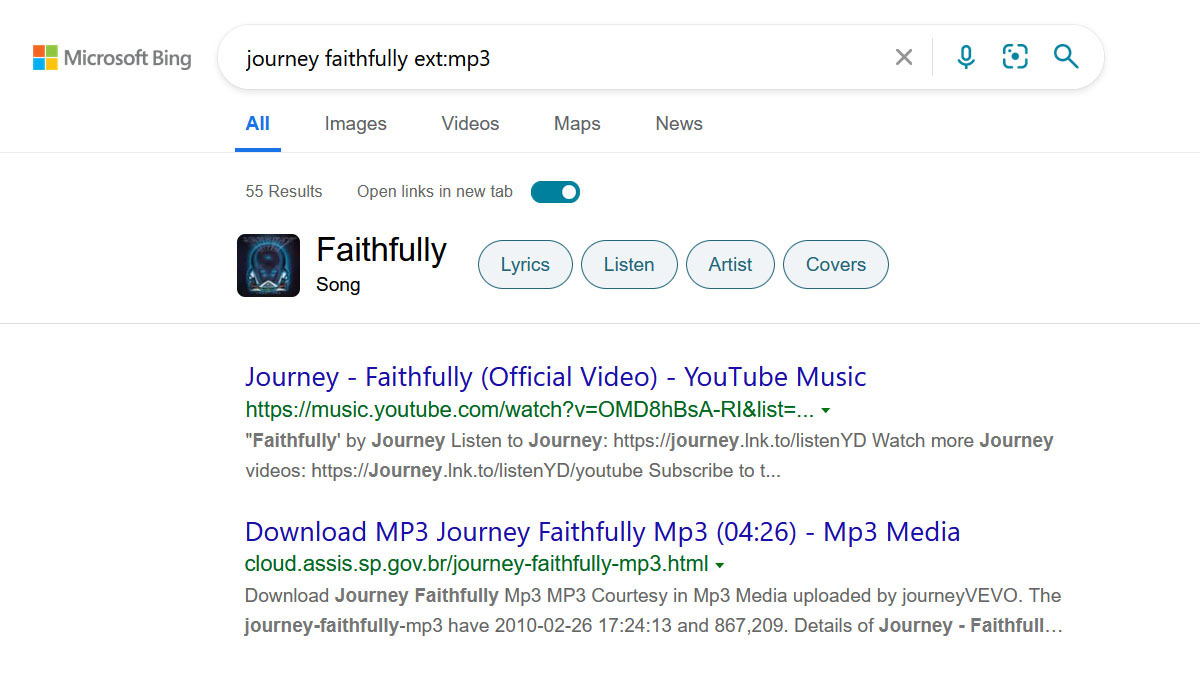Switch to the Images tab
The width and height of the screenshot is (1200, 687).
[x=355, y=124]
